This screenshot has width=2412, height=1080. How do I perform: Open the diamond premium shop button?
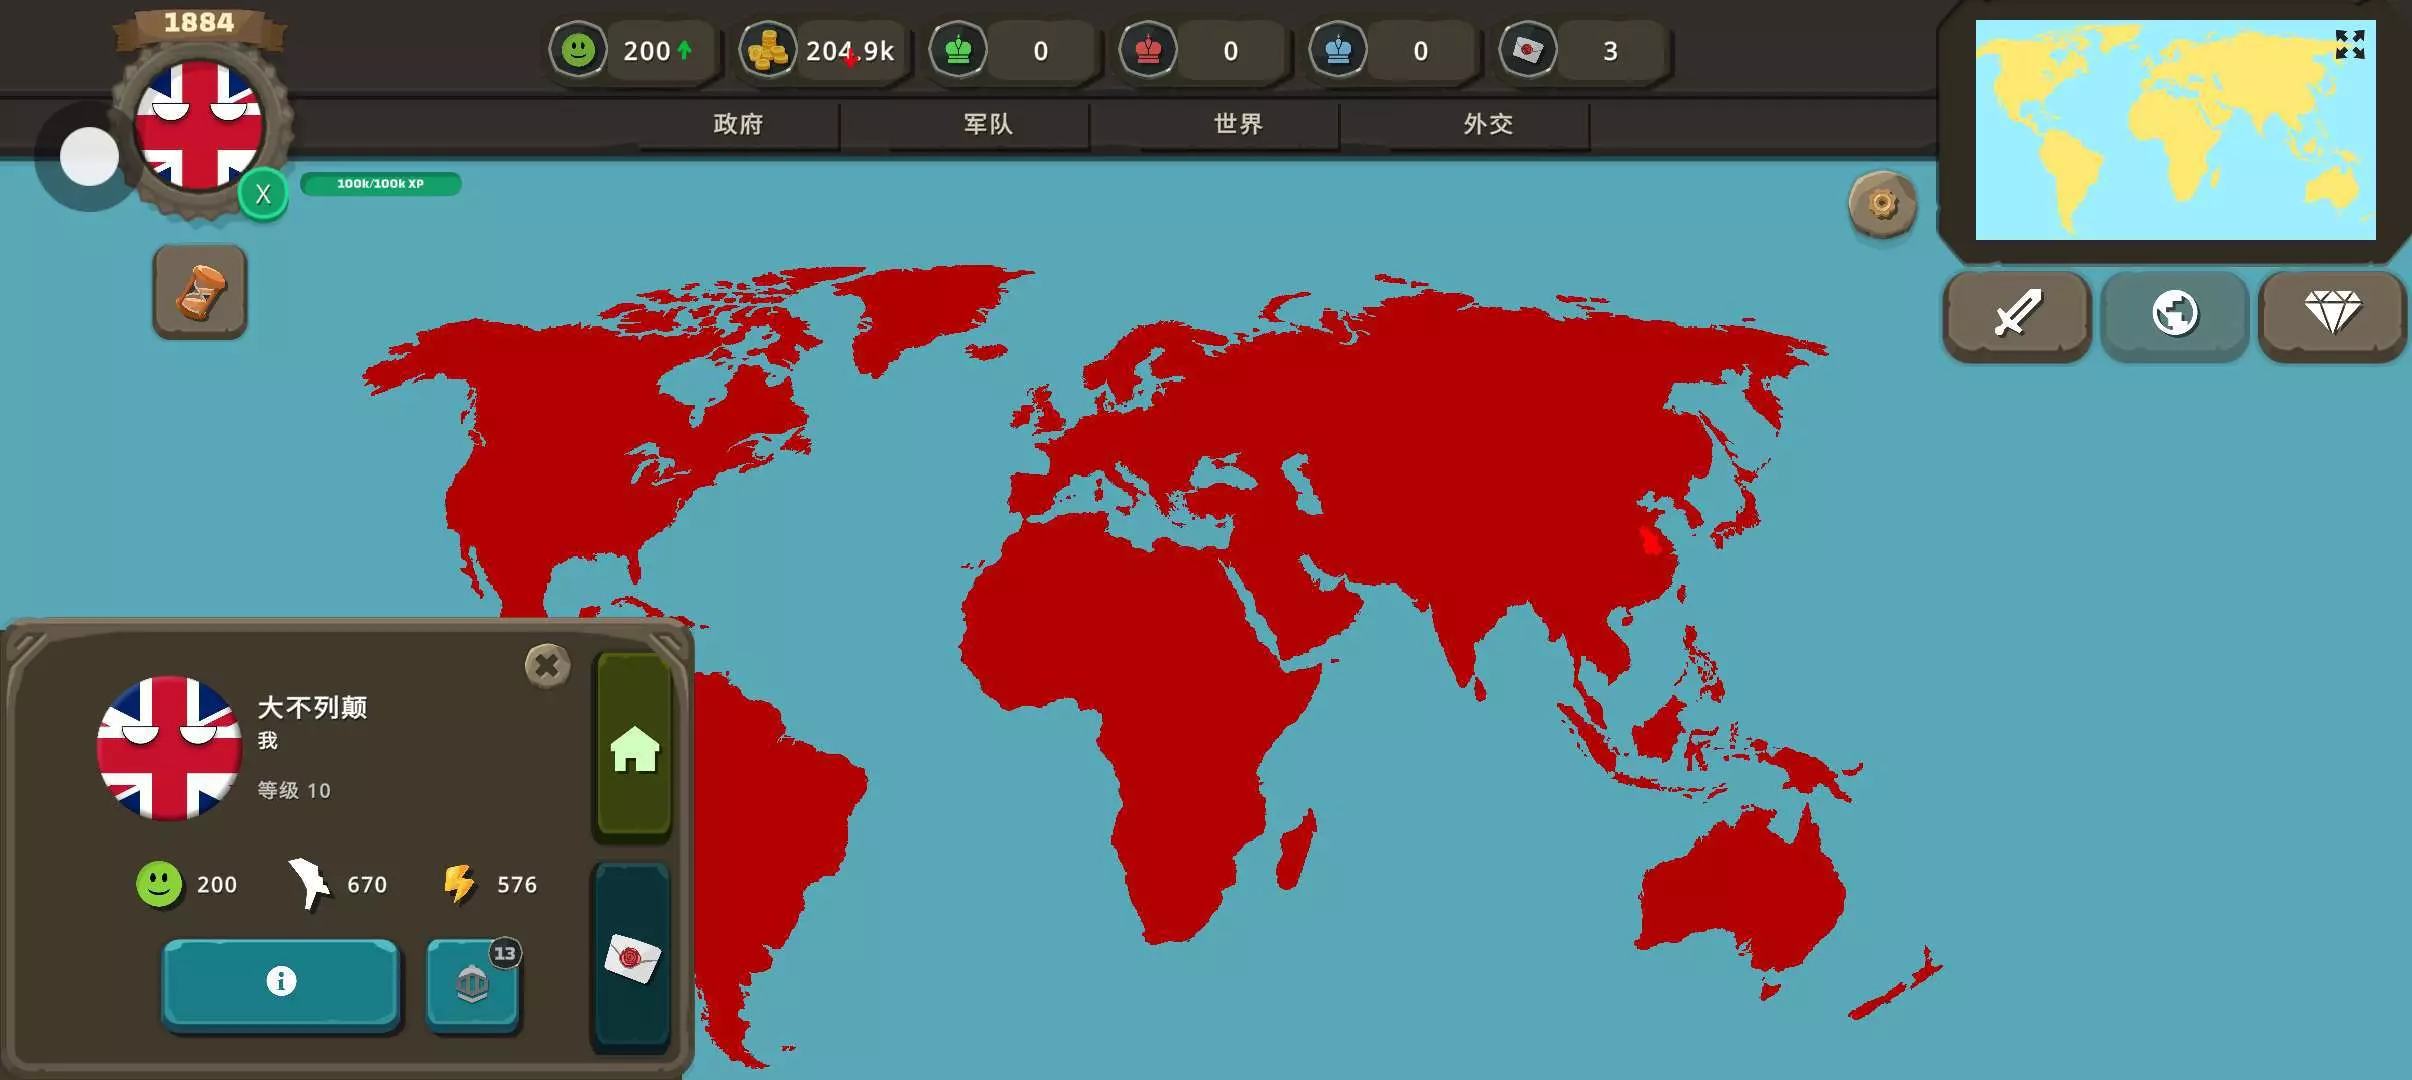[x=2332, y=314]
